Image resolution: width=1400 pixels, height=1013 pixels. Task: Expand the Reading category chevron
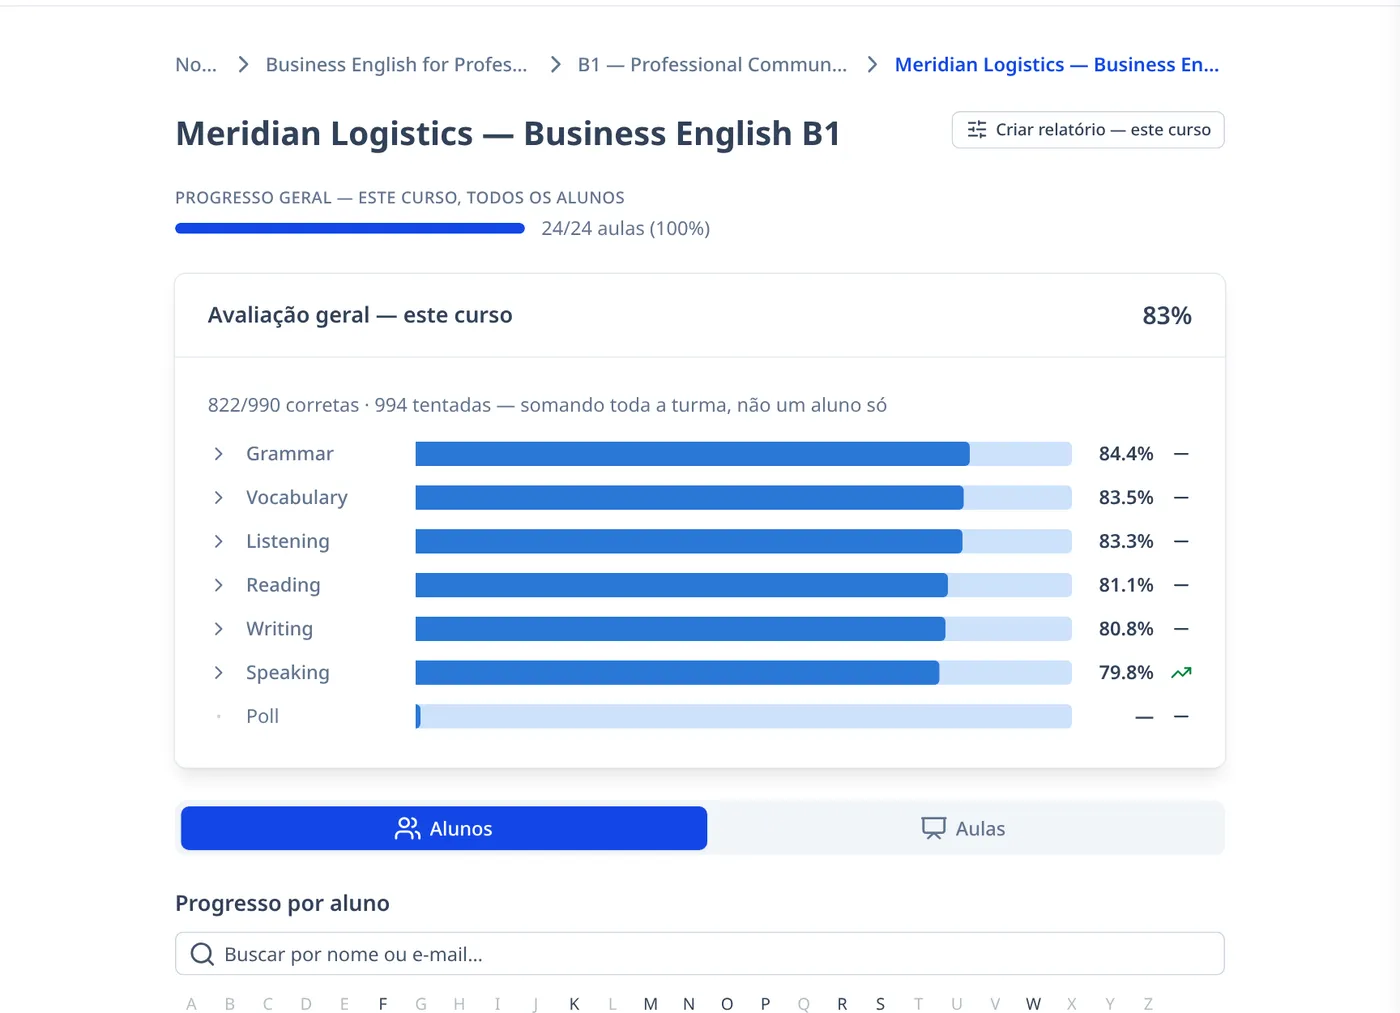click(218, 585)
